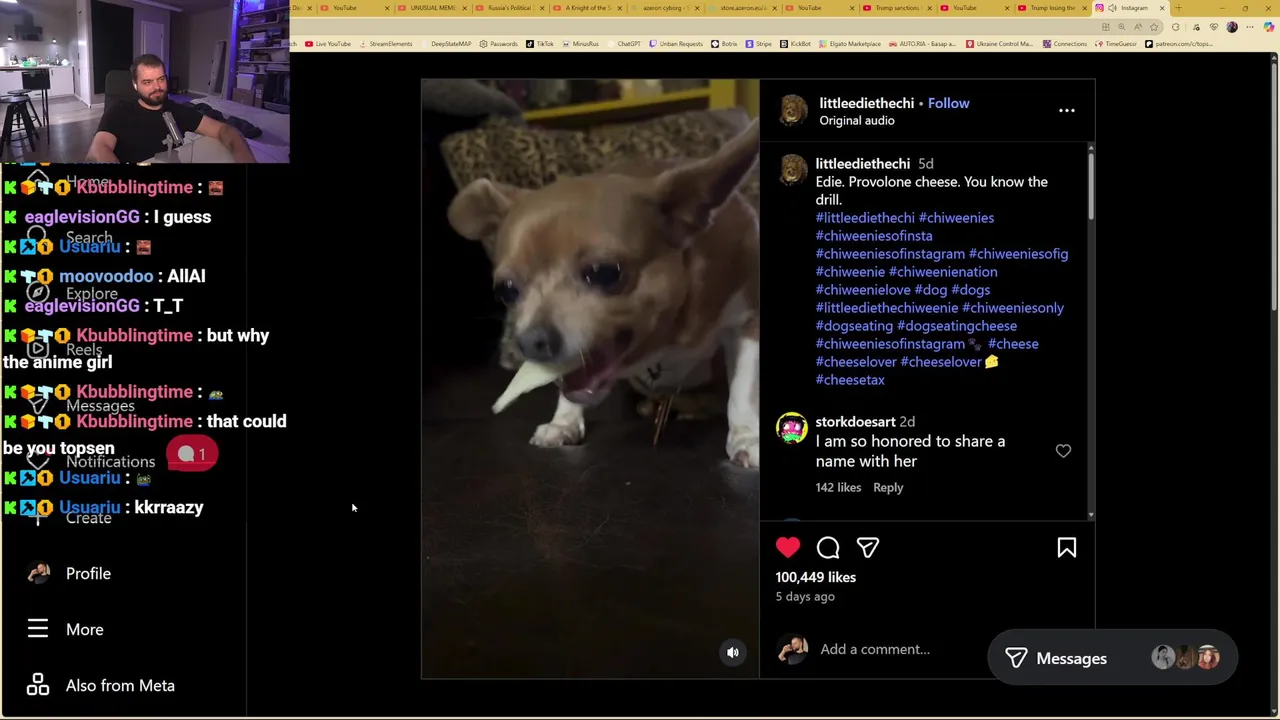Toggle video sound with the speaker icon
Screen dimensions: 1280x720
(x=733, y=652)
